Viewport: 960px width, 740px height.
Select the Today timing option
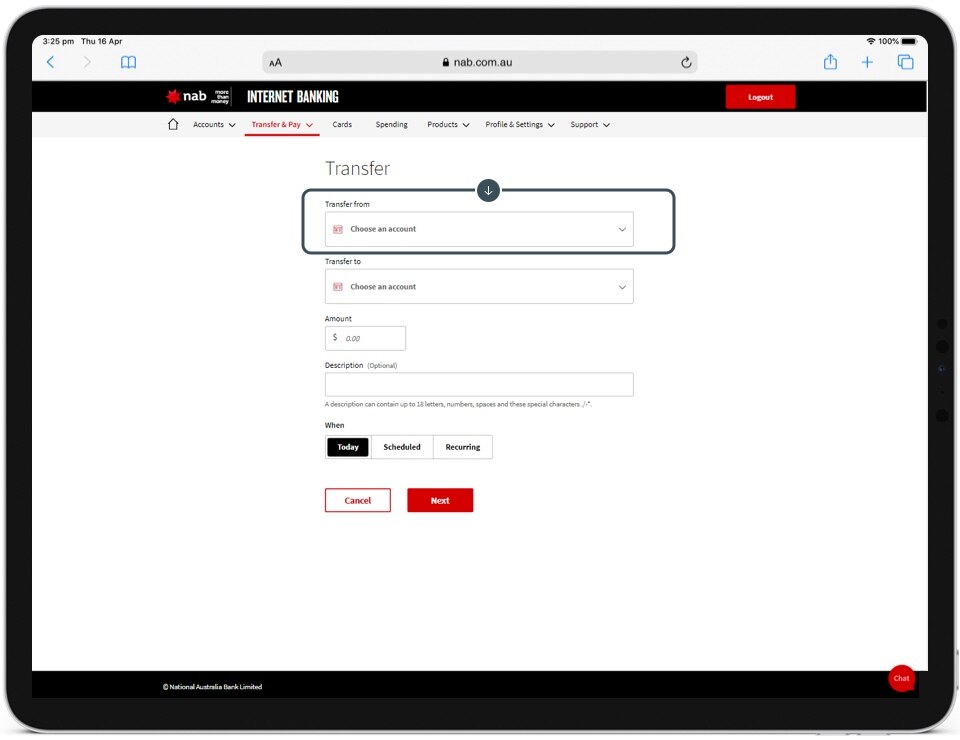point(348,447)
